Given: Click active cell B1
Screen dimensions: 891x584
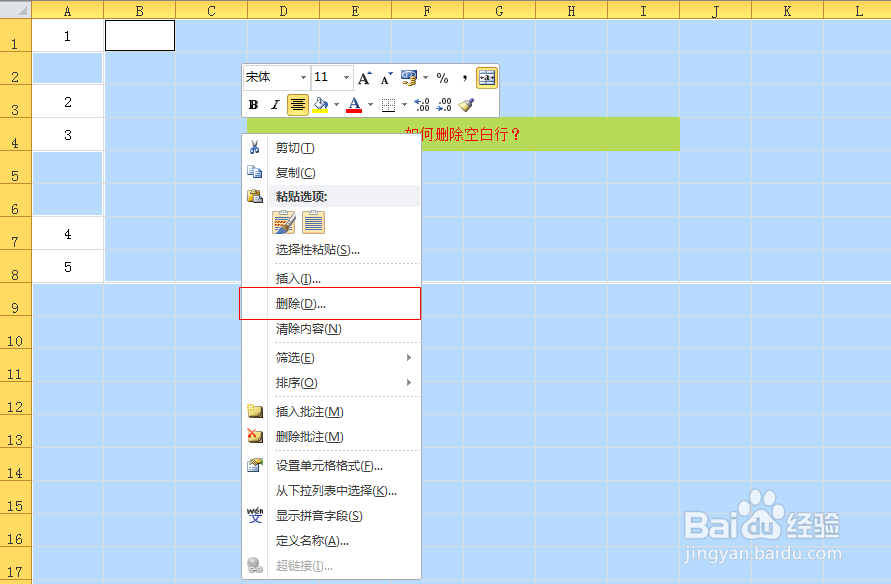Looking at the screenshot, I should point(140,35).
